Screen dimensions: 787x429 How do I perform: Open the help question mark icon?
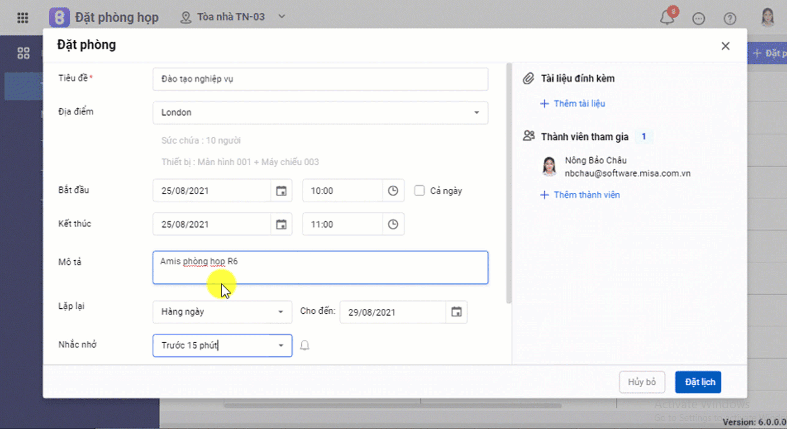click(x=730, y=18)
